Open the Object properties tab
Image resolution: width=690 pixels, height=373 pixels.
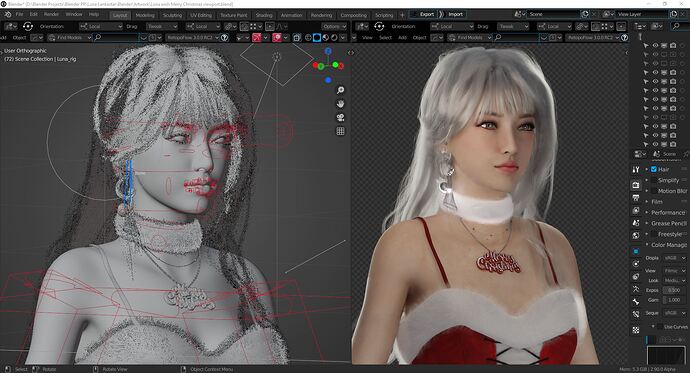636,251
